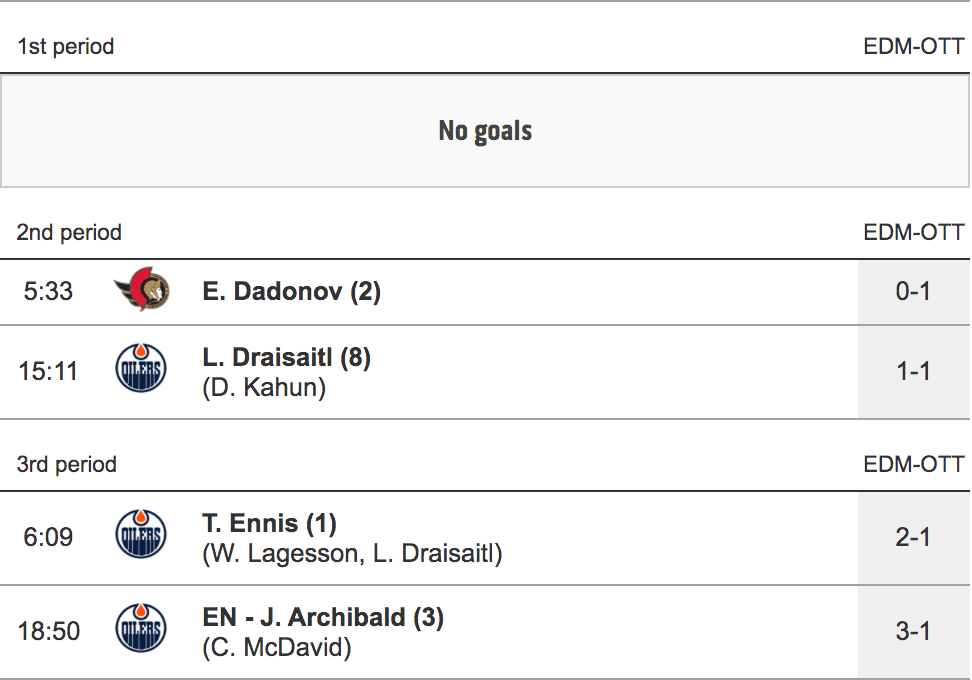972x680 pixels.
Task: Click the Oilers logo next to Archibald goal
Action: point(142,631)
